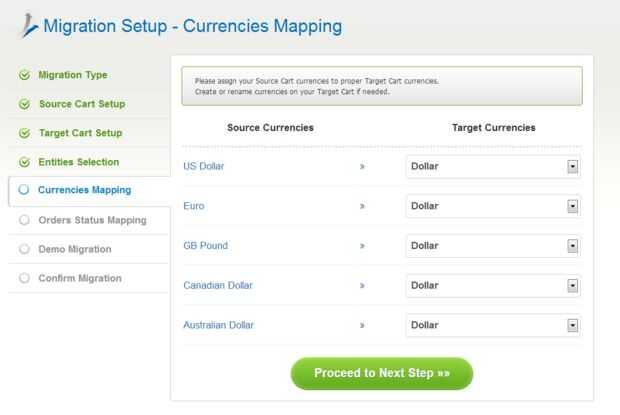Click the checkmark icon beside Entities Selection
The image size is (620, 415).
[24, 162]
